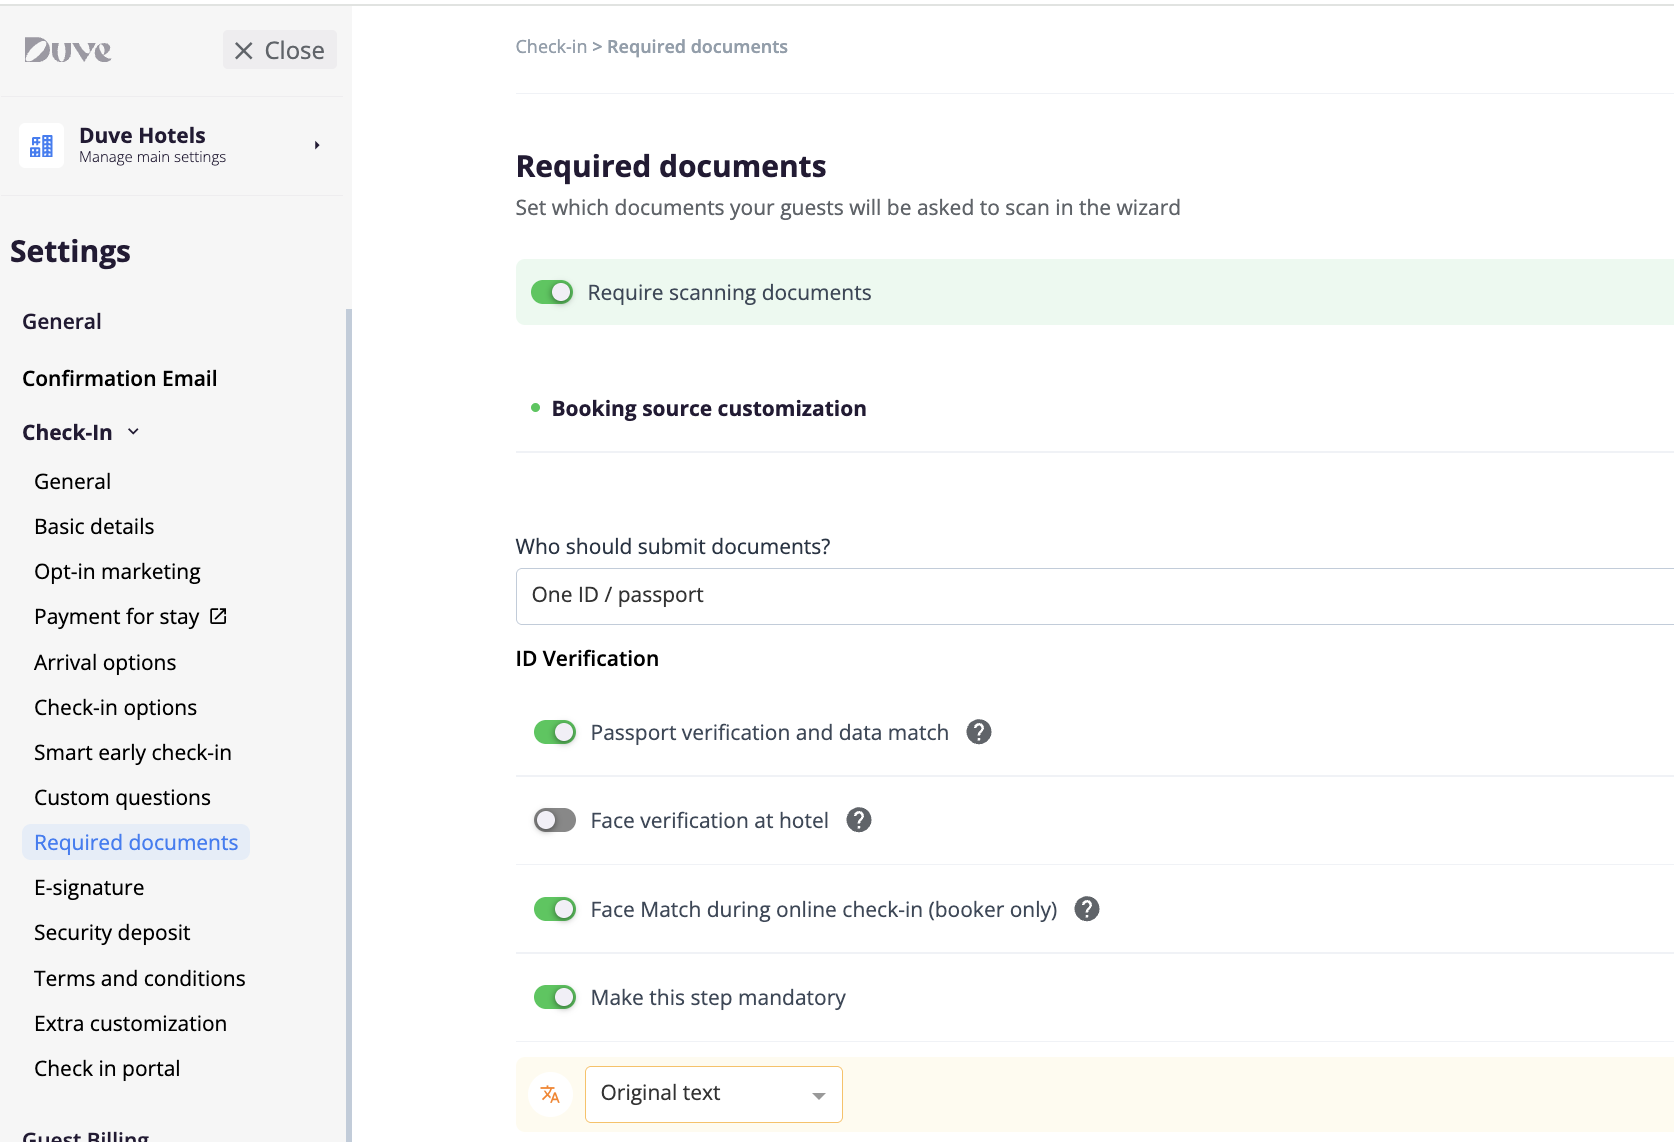The width and height of the screenshot is (1674, 1142).
Task: Toggle Passport verification and data match
Action: coord(554,732)
